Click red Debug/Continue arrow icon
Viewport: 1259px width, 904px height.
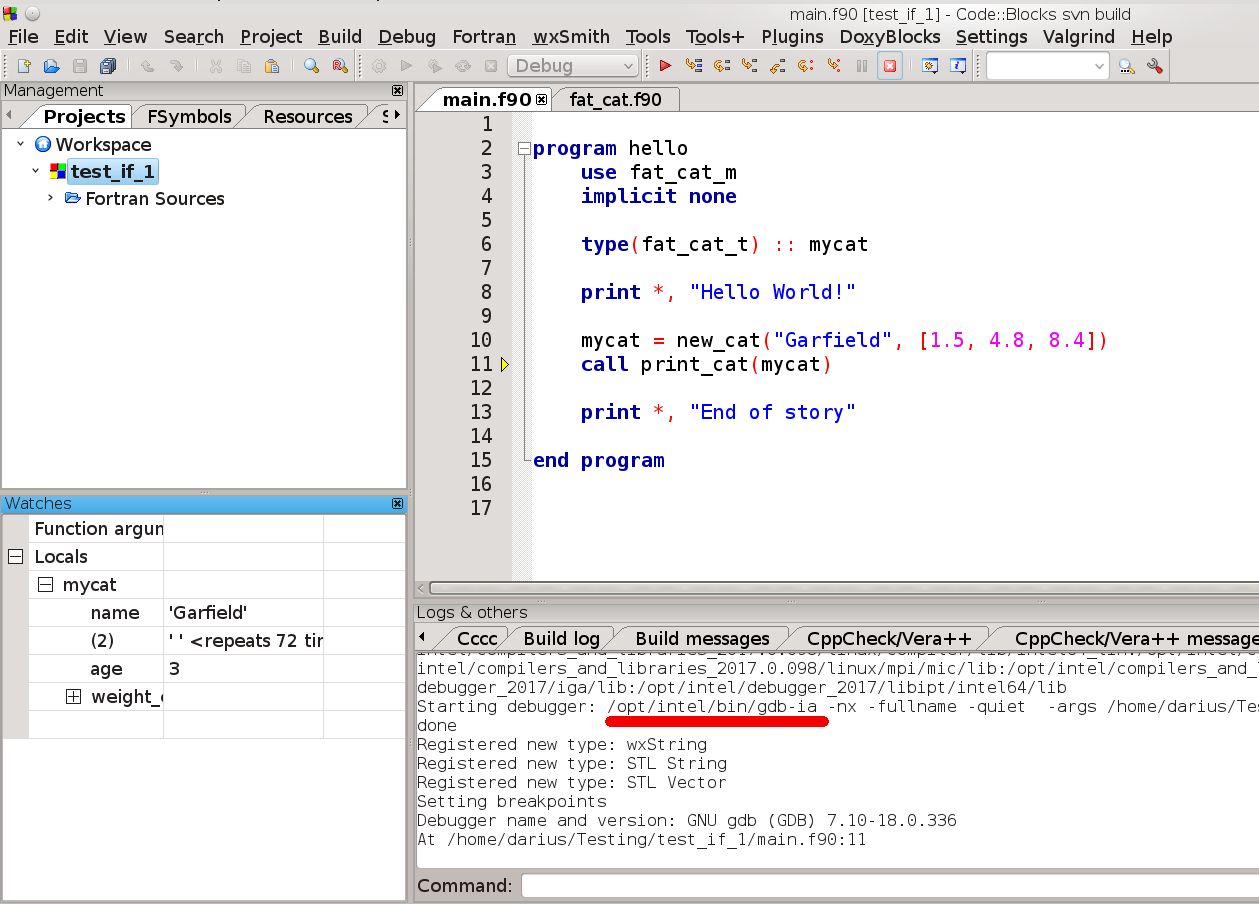point(665,66)
